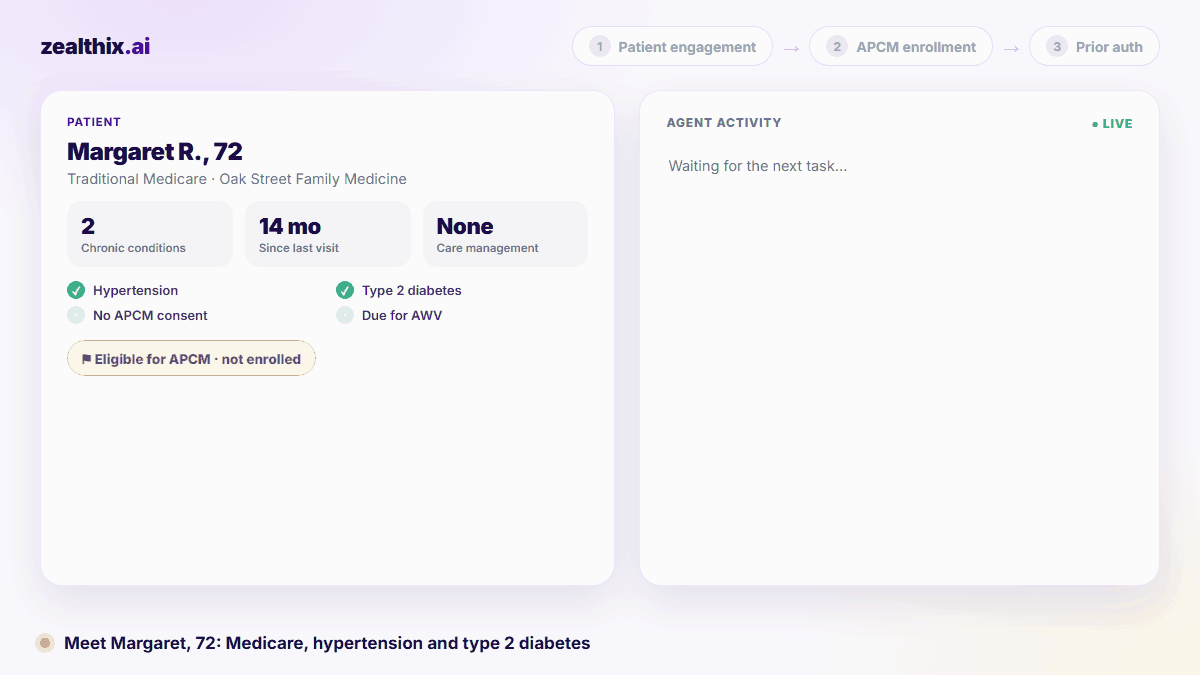Click the Hypertension green check icon
Image resolution: width=1200 pixels, height=675 pixels.
(76, 290)
